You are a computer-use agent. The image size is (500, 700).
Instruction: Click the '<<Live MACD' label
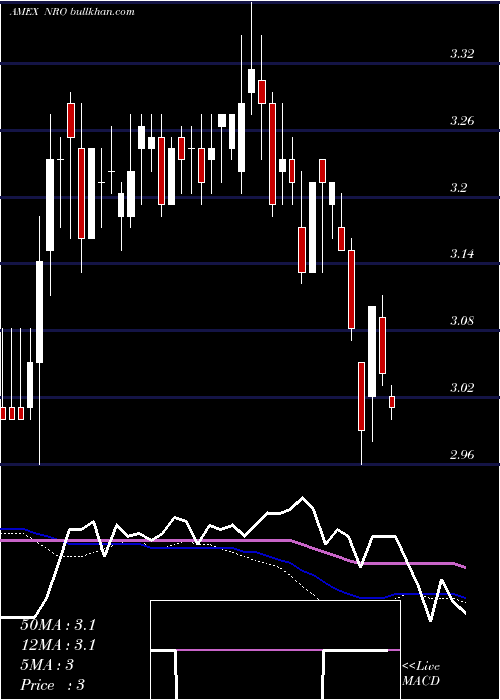(x=421, y=673)
